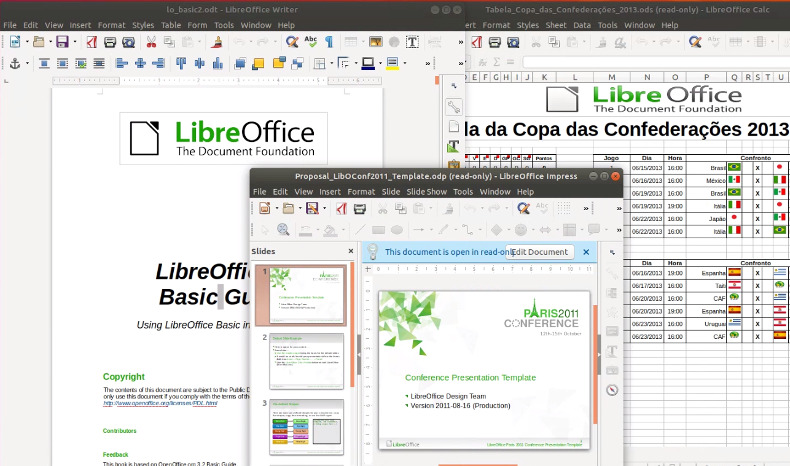Open the Navigator compass in Impress sidebar

click(612, 390)
